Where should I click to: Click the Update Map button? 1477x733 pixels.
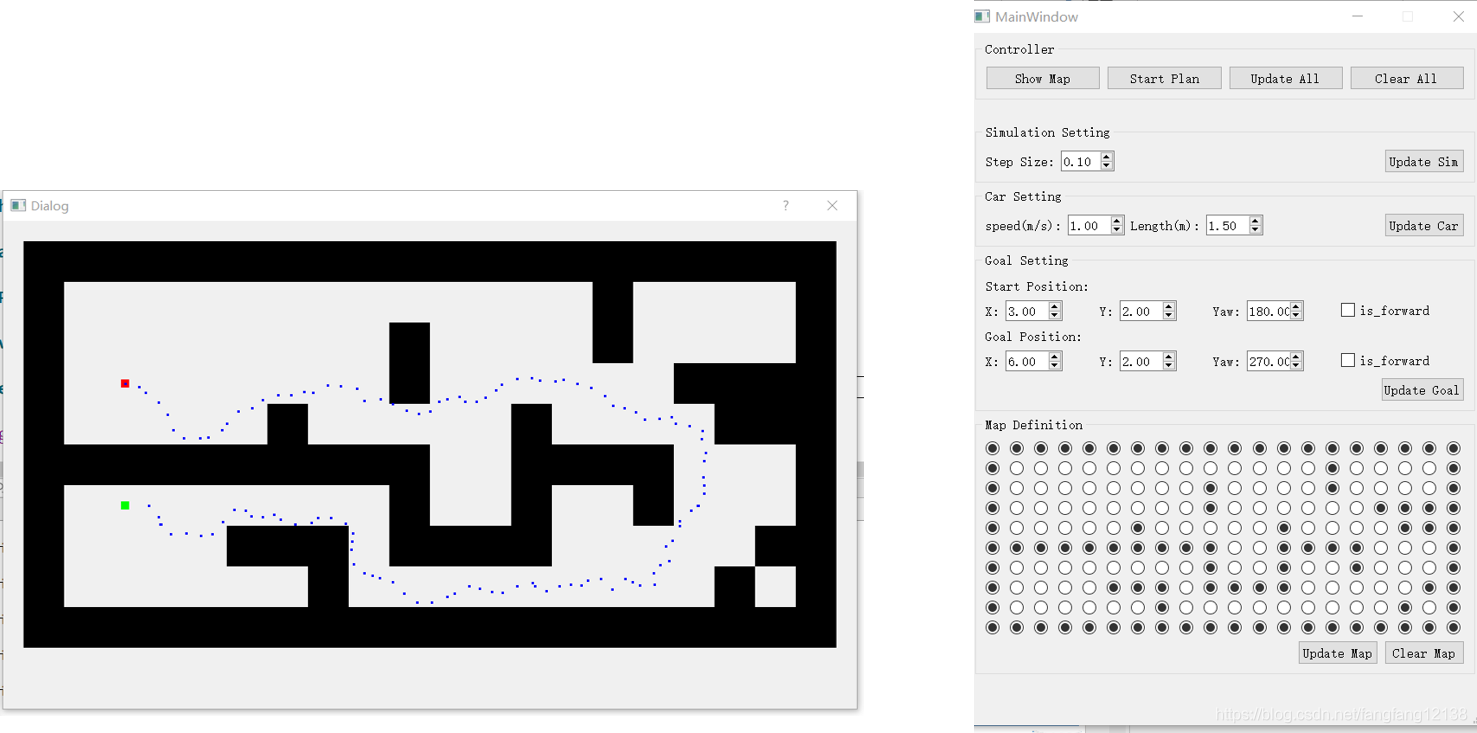(x=1337, y=653)
